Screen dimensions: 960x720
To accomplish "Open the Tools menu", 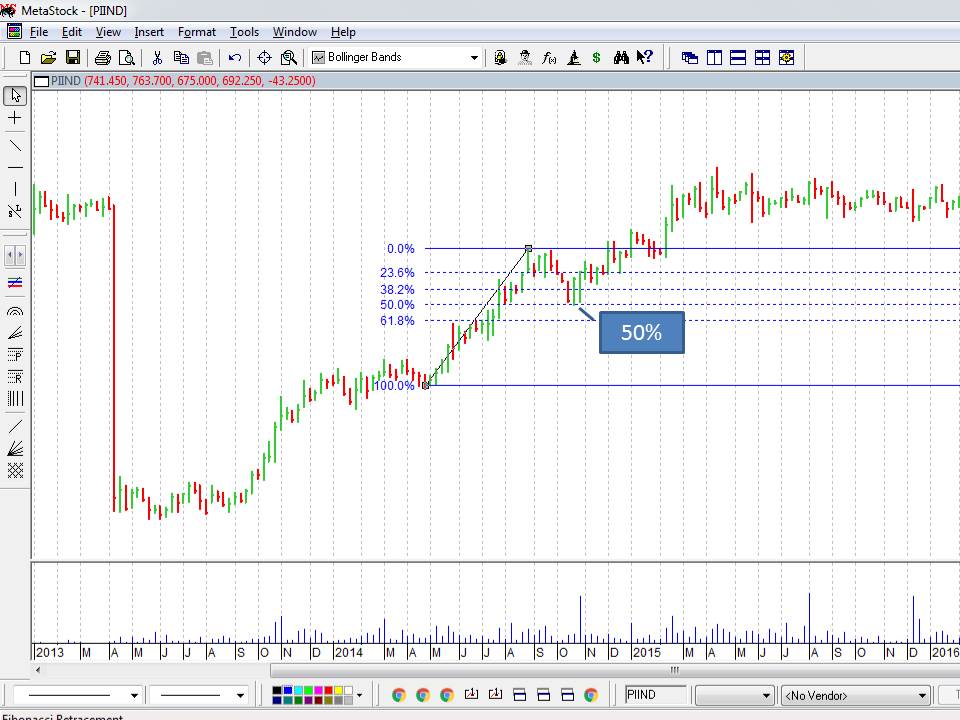I will (244, 32).
